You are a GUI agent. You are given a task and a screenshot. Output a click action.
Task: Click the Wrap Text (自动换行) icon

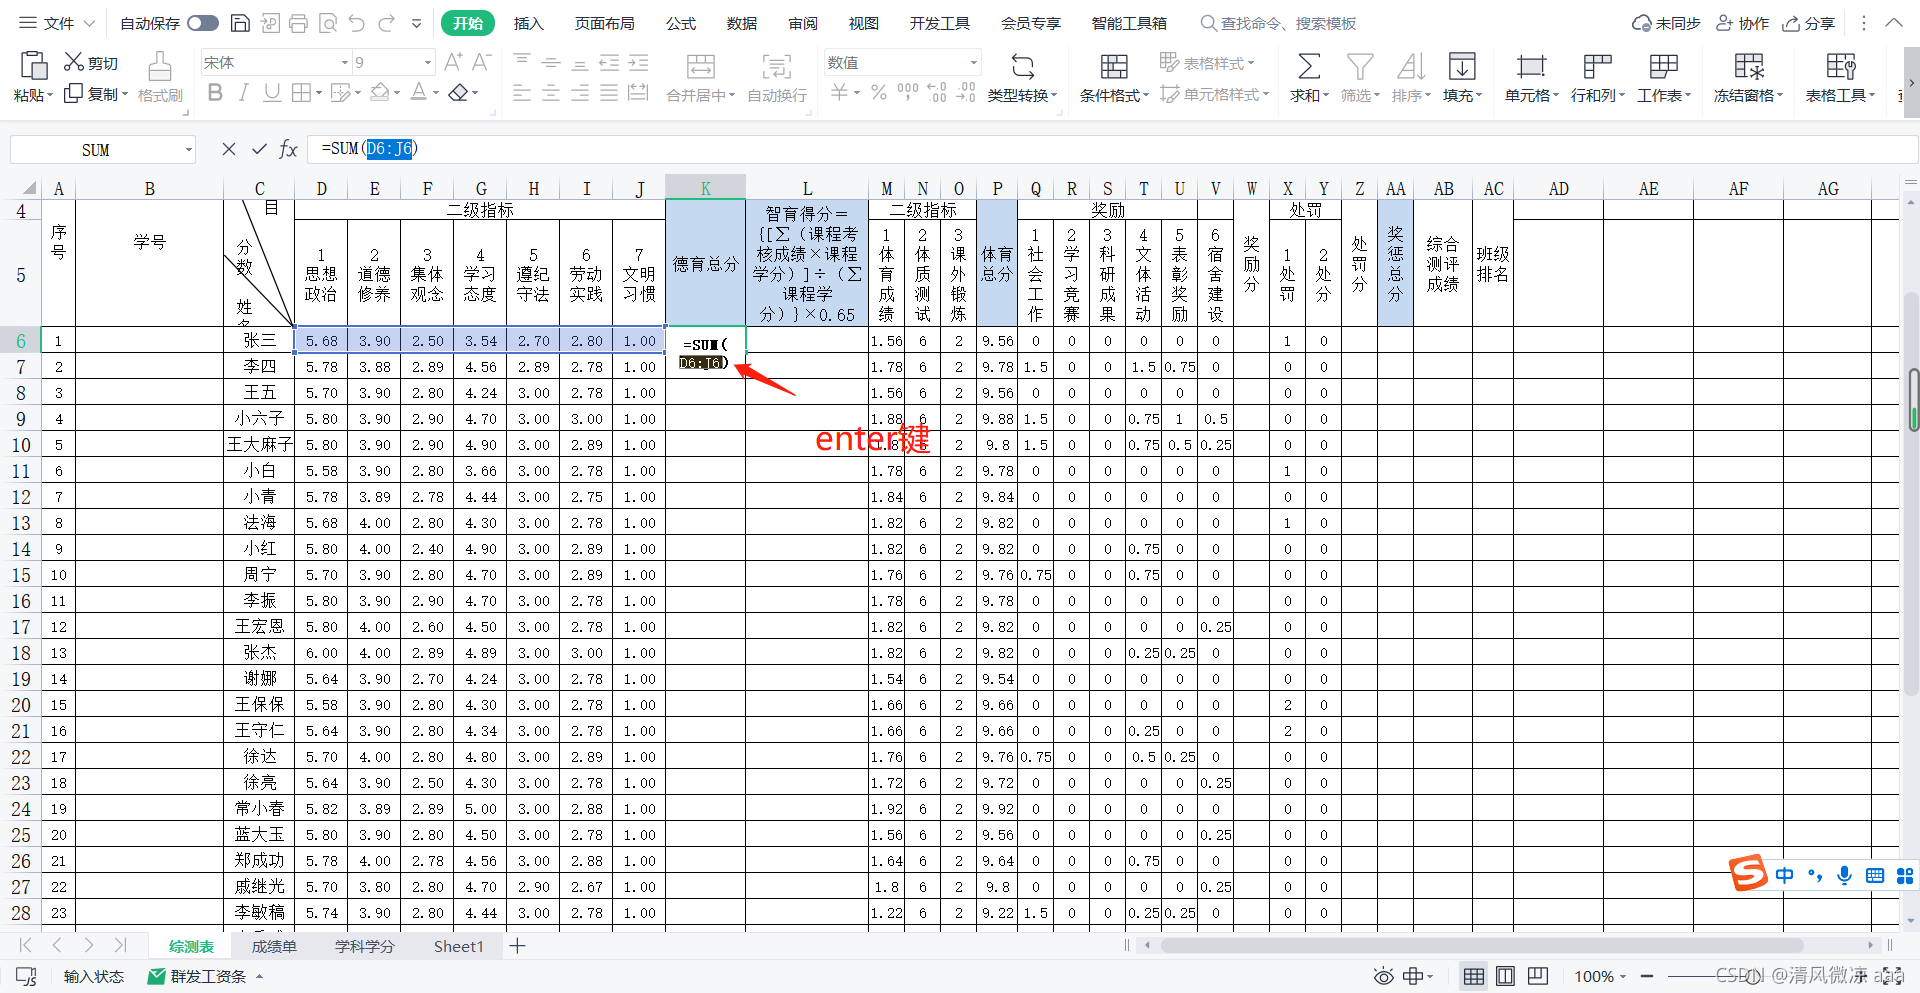pos(777,67)
